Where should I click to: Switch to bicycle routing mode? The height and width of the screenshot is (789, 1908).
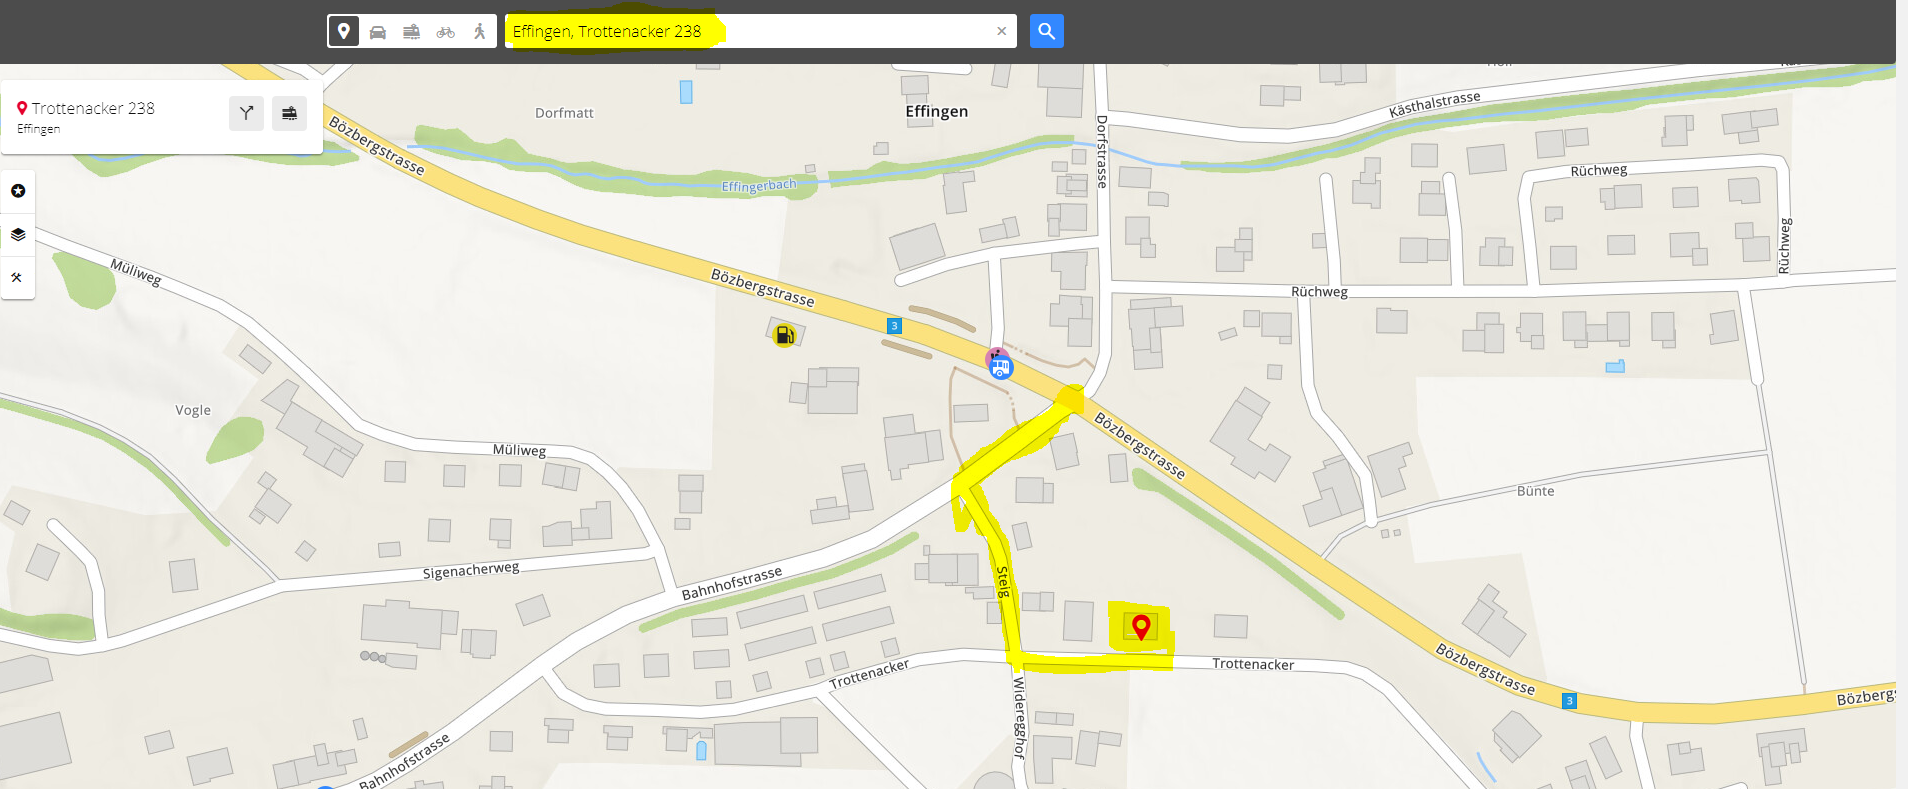(x=446, y=32)
